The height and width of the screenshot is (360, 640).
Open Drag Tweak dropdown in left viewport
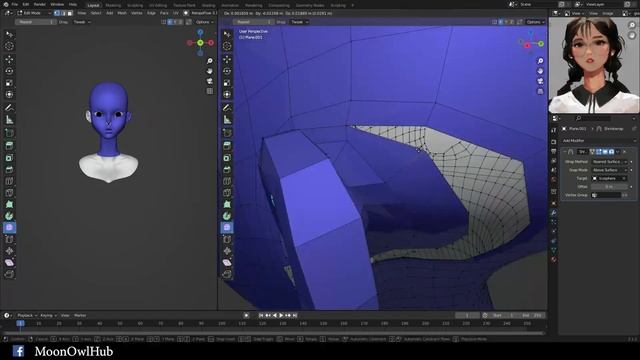point(82,22)
